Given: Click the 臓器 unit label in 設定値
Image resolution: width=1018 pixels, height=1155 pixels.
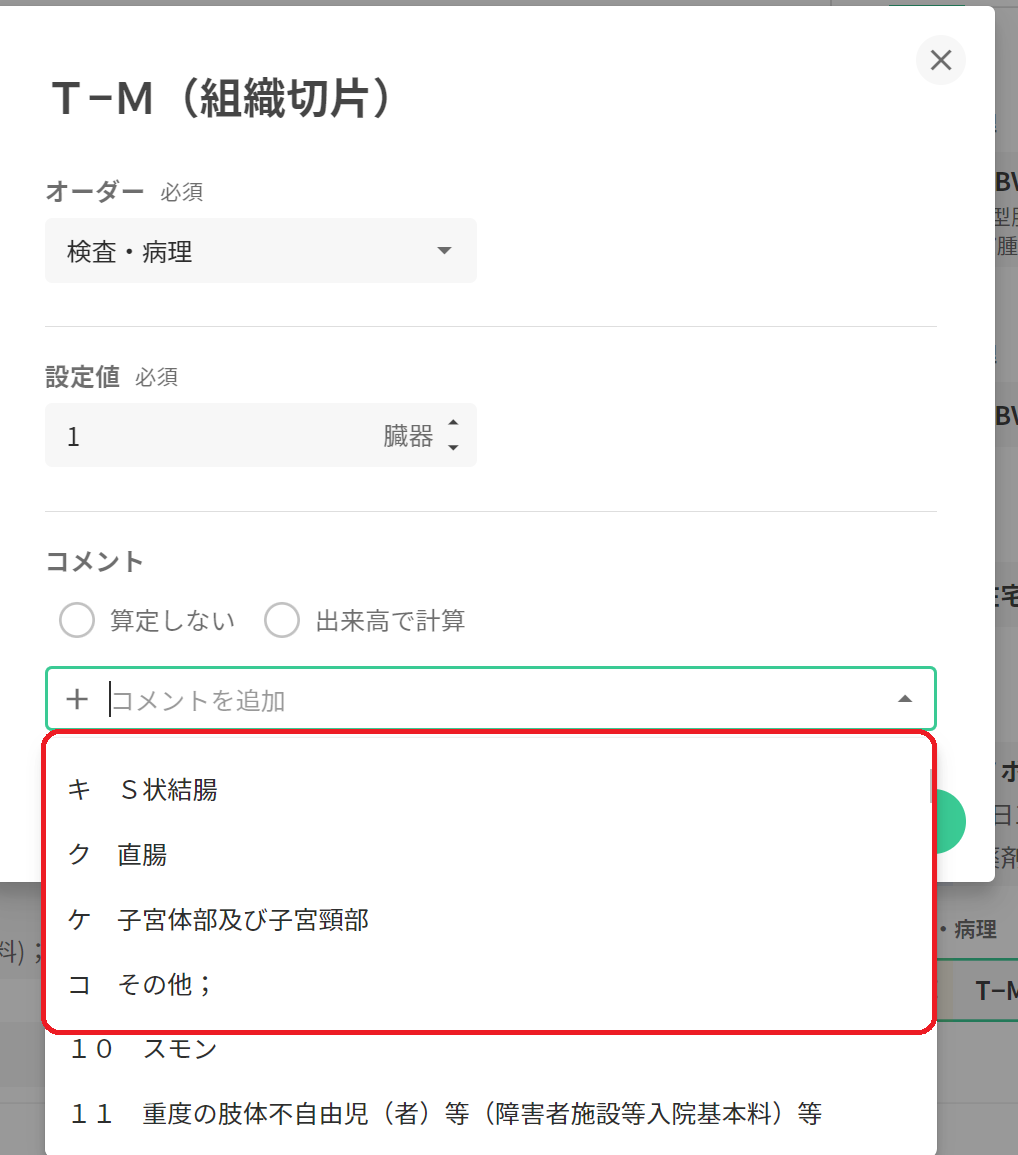Looking at the screenshot, I should [x=408, y=436].
